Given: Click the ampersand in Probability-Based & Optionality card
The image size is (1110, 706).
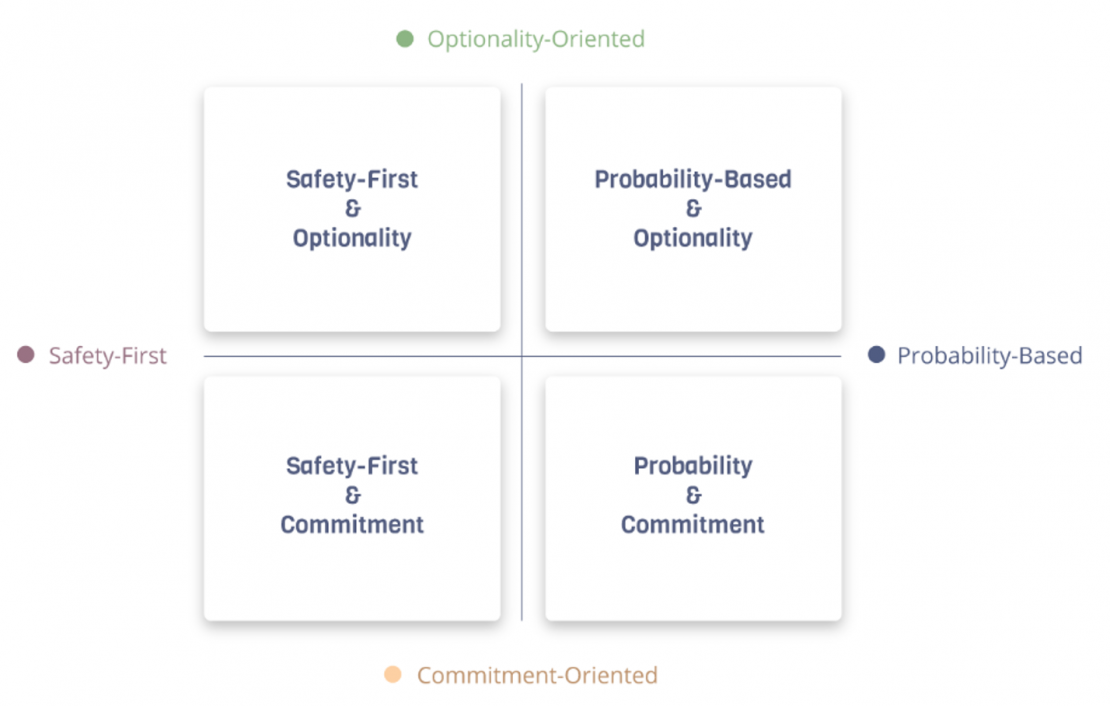Looking at the screenshot, I should [693, 209].
